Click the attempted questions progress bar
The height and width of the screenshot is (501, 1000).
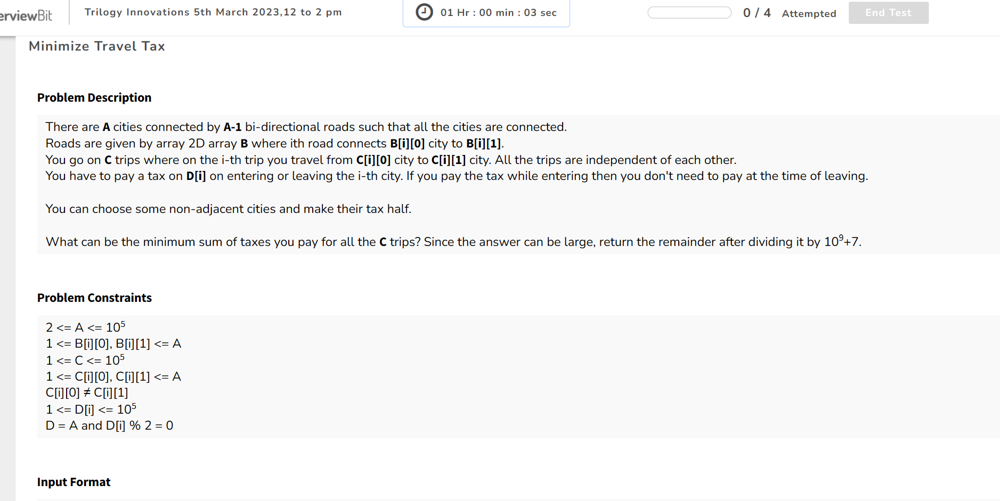(689, 13)
